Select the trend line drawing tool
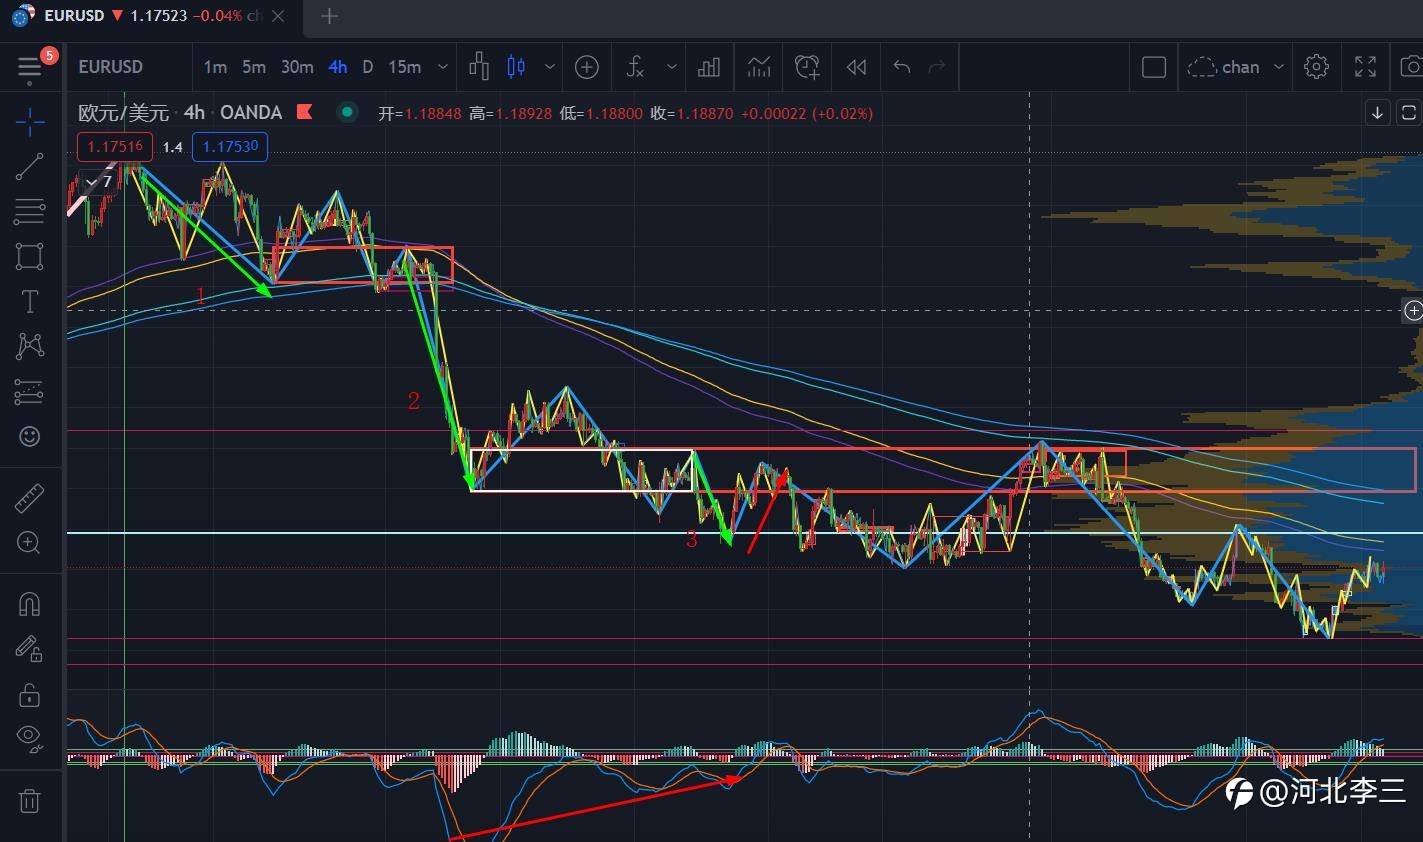Viewport: 1423px width, 842px height. pos(30,166)
